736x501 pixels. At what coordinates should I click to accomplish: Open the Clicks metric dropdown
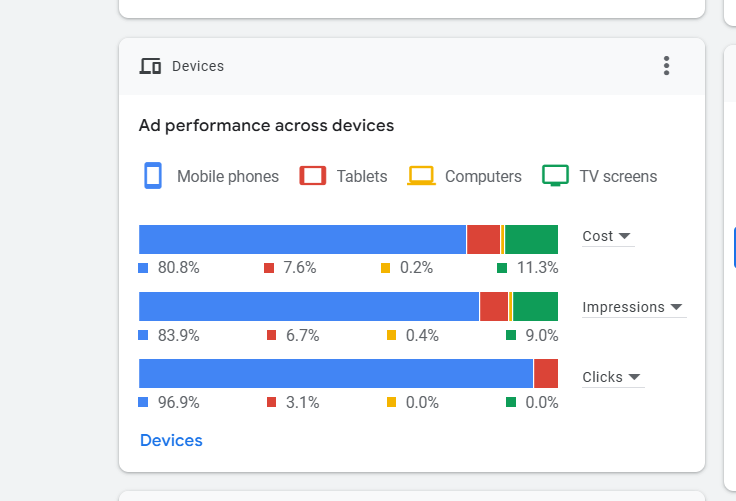pyautogui.click(x=612, y=377)
